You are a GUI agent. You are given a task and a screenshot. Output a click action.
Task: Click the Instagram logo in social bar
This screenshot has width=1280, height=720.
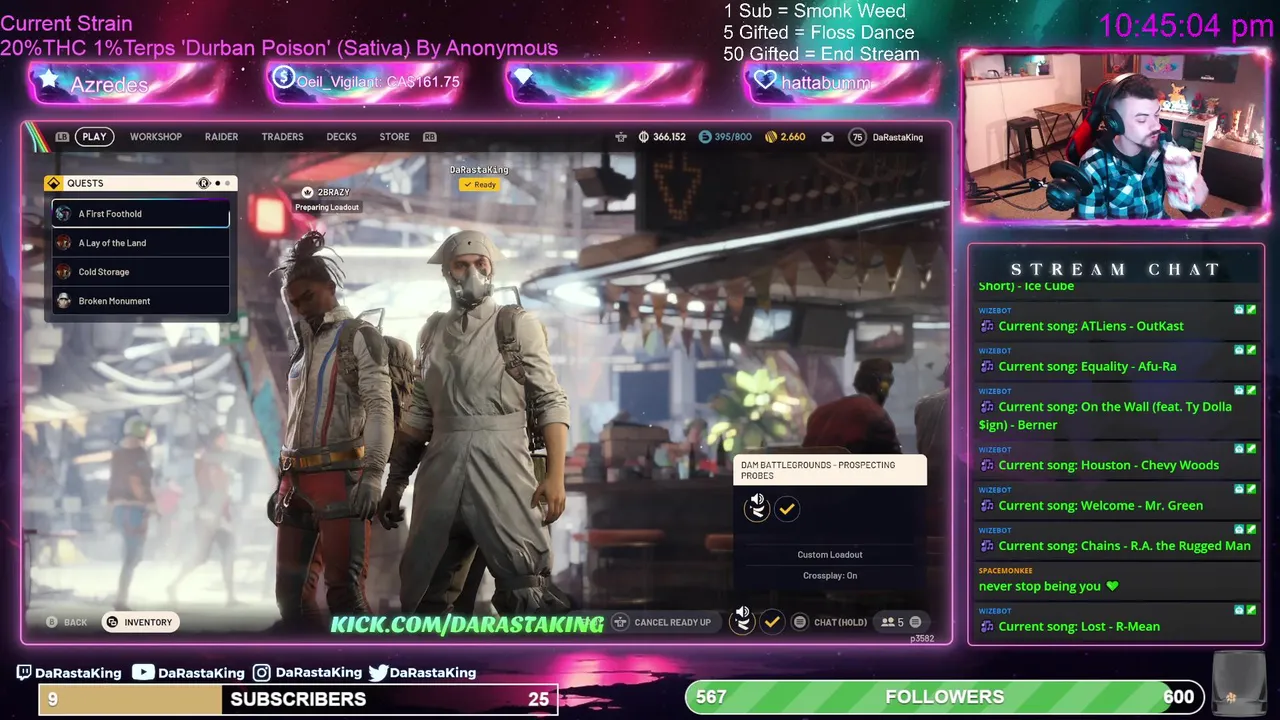point(261,673)
